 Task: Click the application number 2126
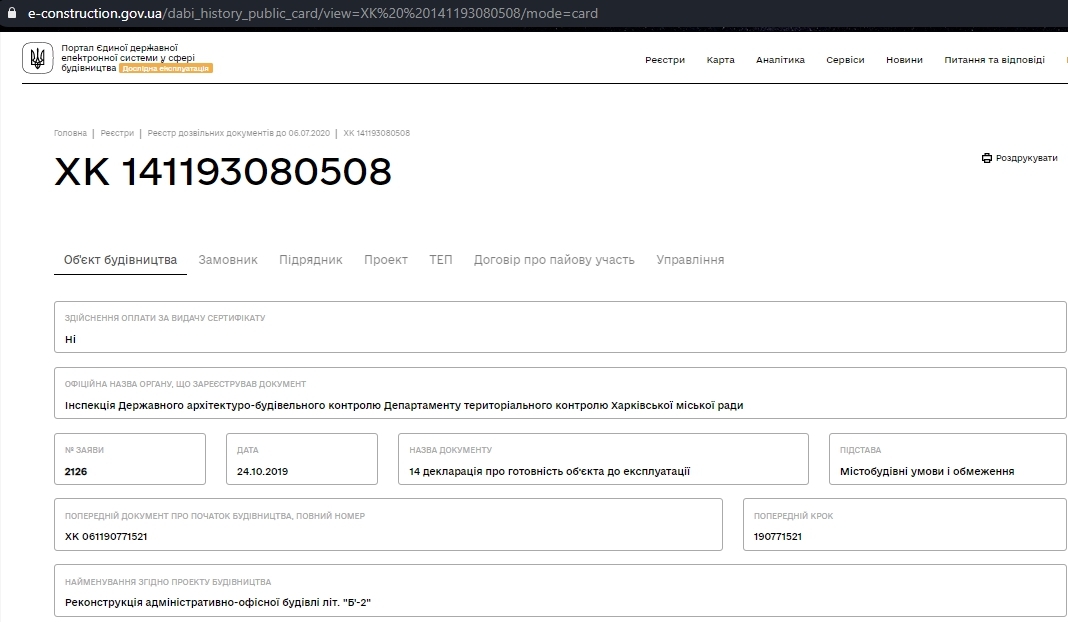coord(76,471)
